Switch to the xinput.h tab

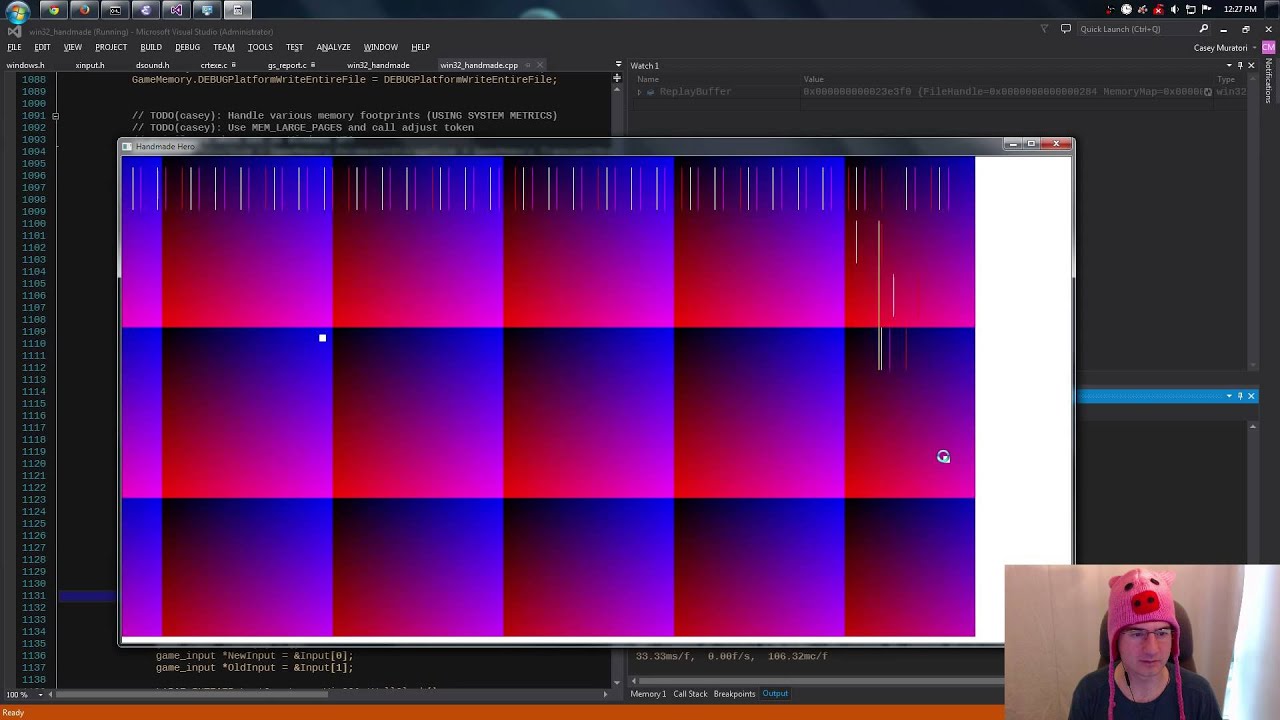pos(90,66)
